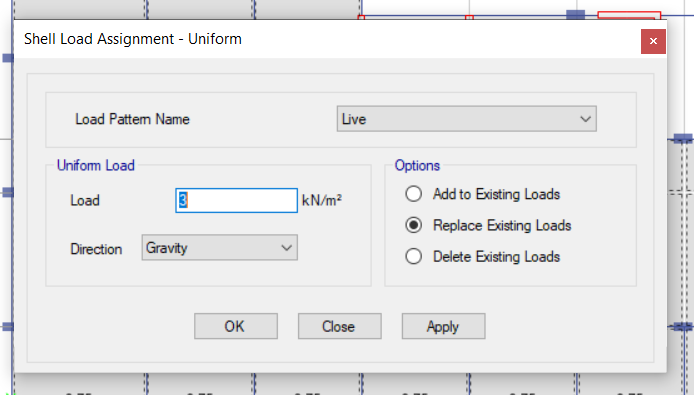Screen dimensions: 694x395
Task: Click the Options group title
Action: (417, 165)
